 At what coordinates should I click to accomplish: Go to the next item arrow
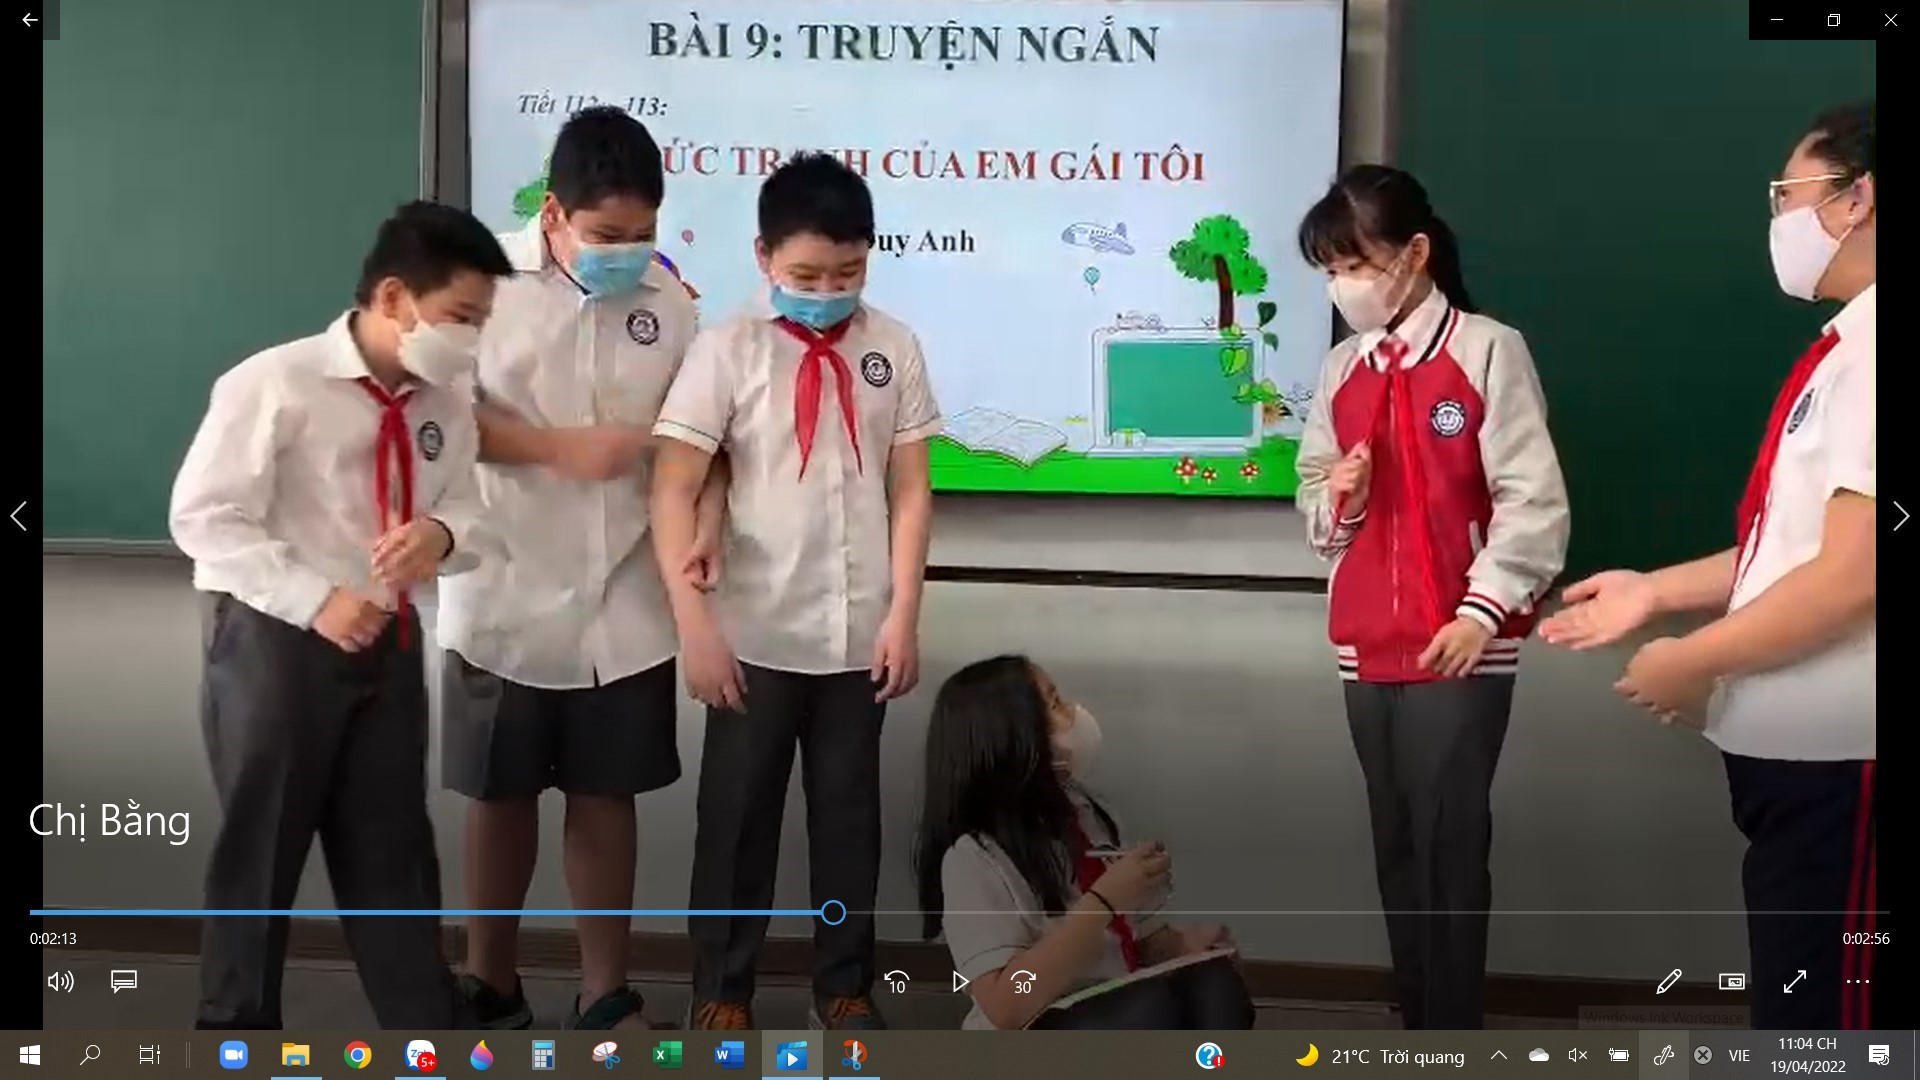coord(1900,516)
